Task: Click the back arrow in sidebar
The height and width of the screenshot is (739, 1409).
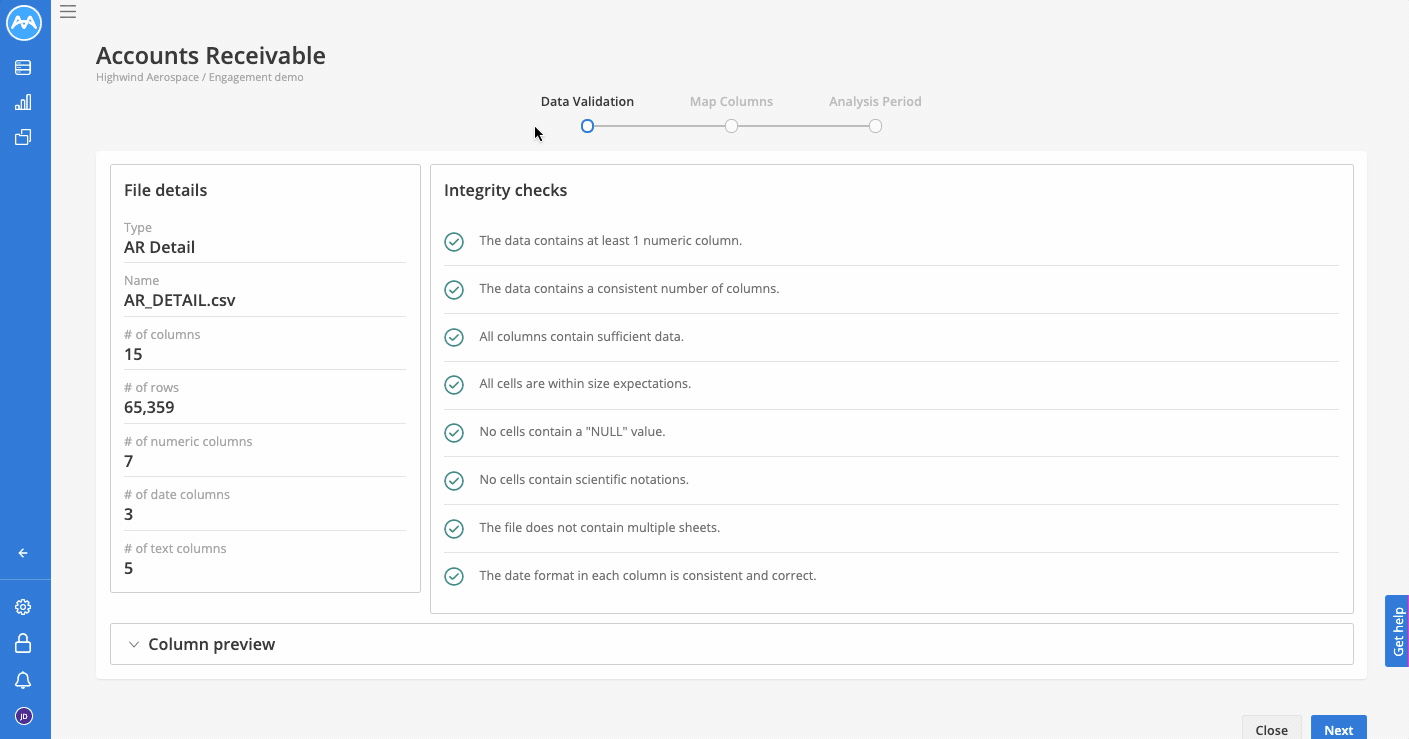Action: pos(23,553)
